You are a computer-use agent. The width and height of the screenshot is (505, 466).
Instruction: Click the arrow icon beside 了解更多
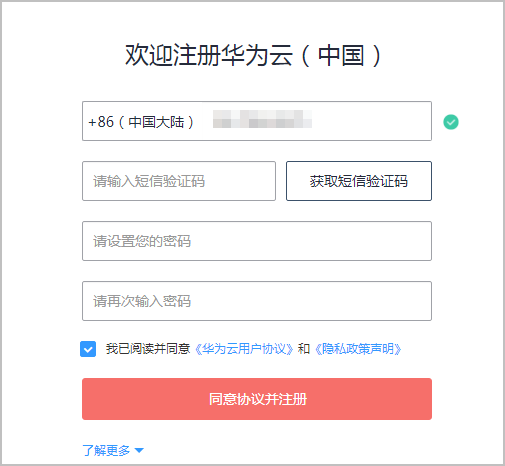(x=139, y=451)
